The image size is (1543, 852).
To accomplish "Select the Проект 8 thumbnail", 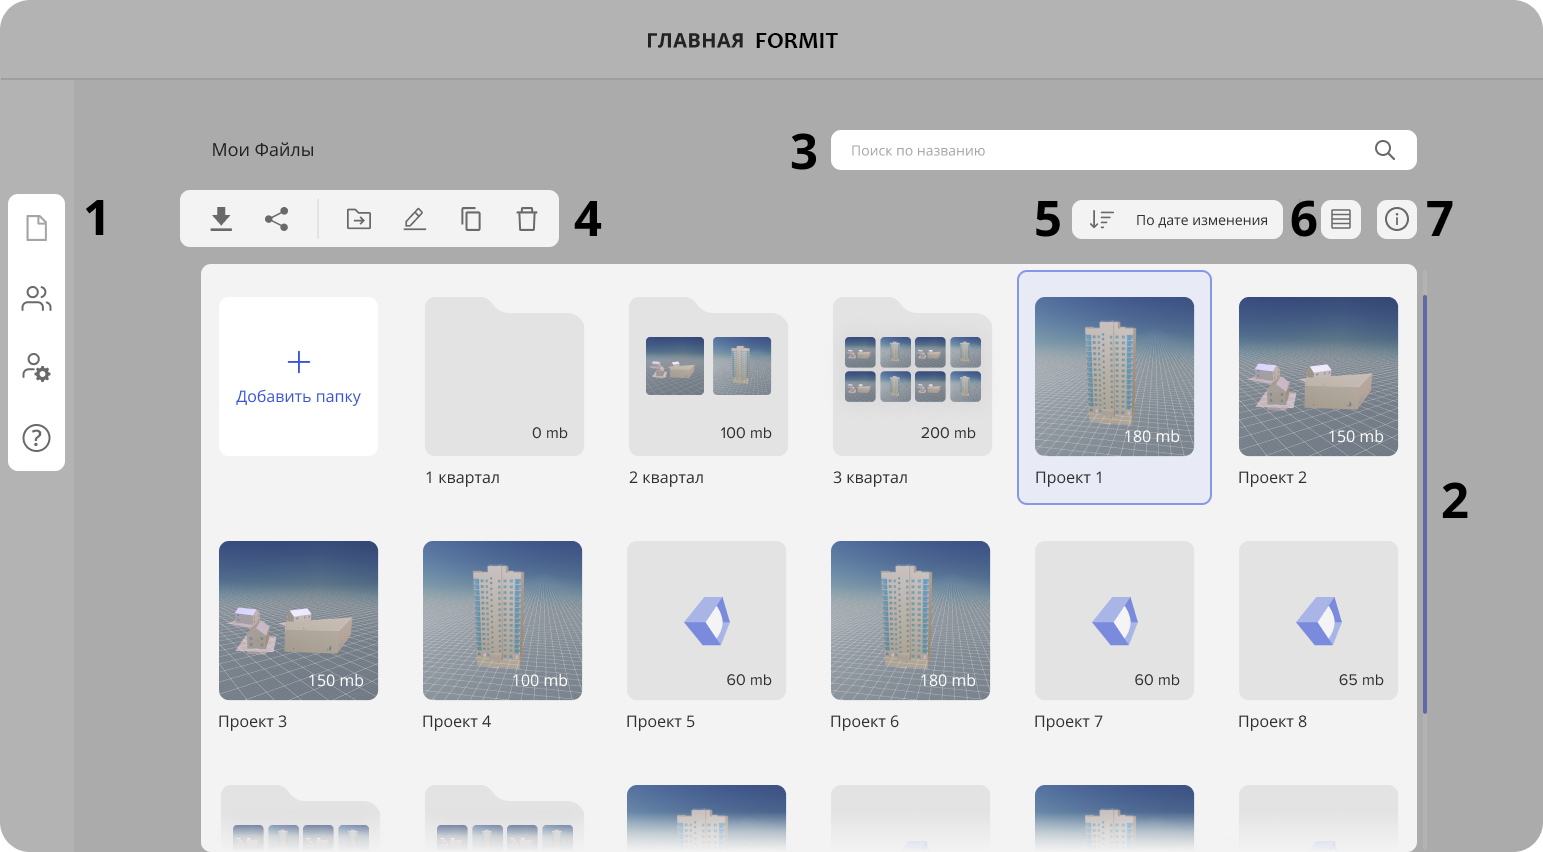I will (1318, 620).
